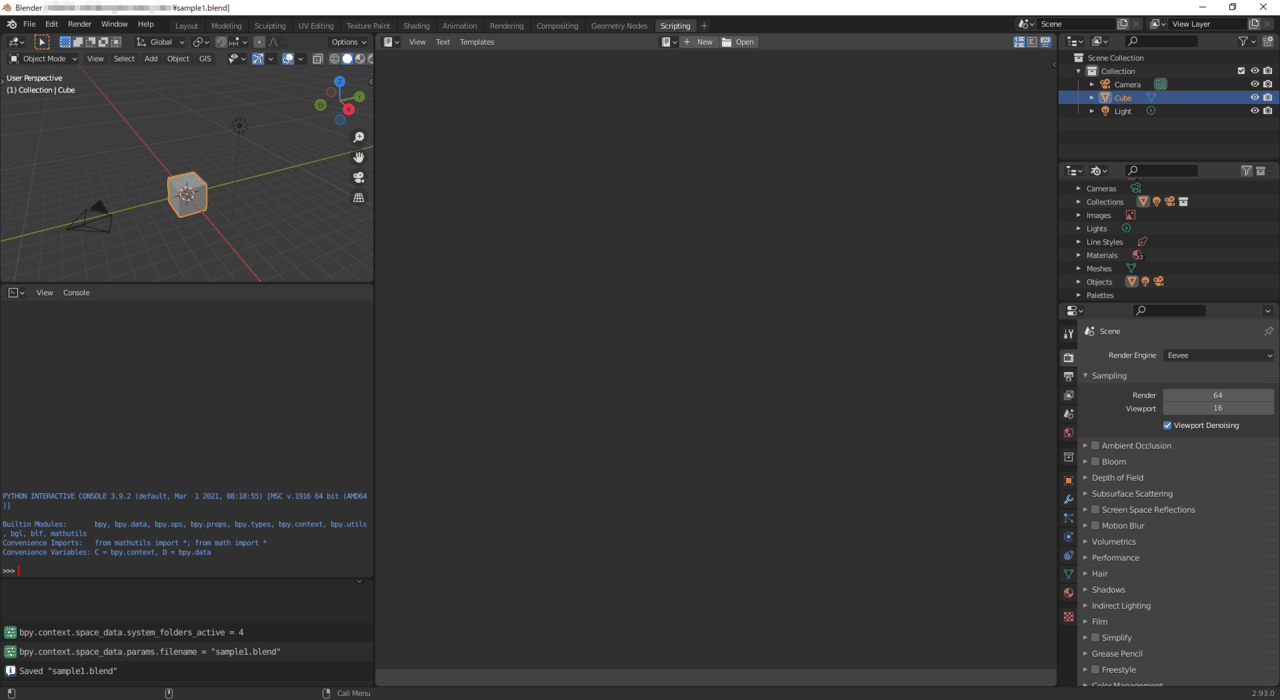
Task: Expand the Materials row in data browser
Action: pyautogui.click(x=1078, y=255)
